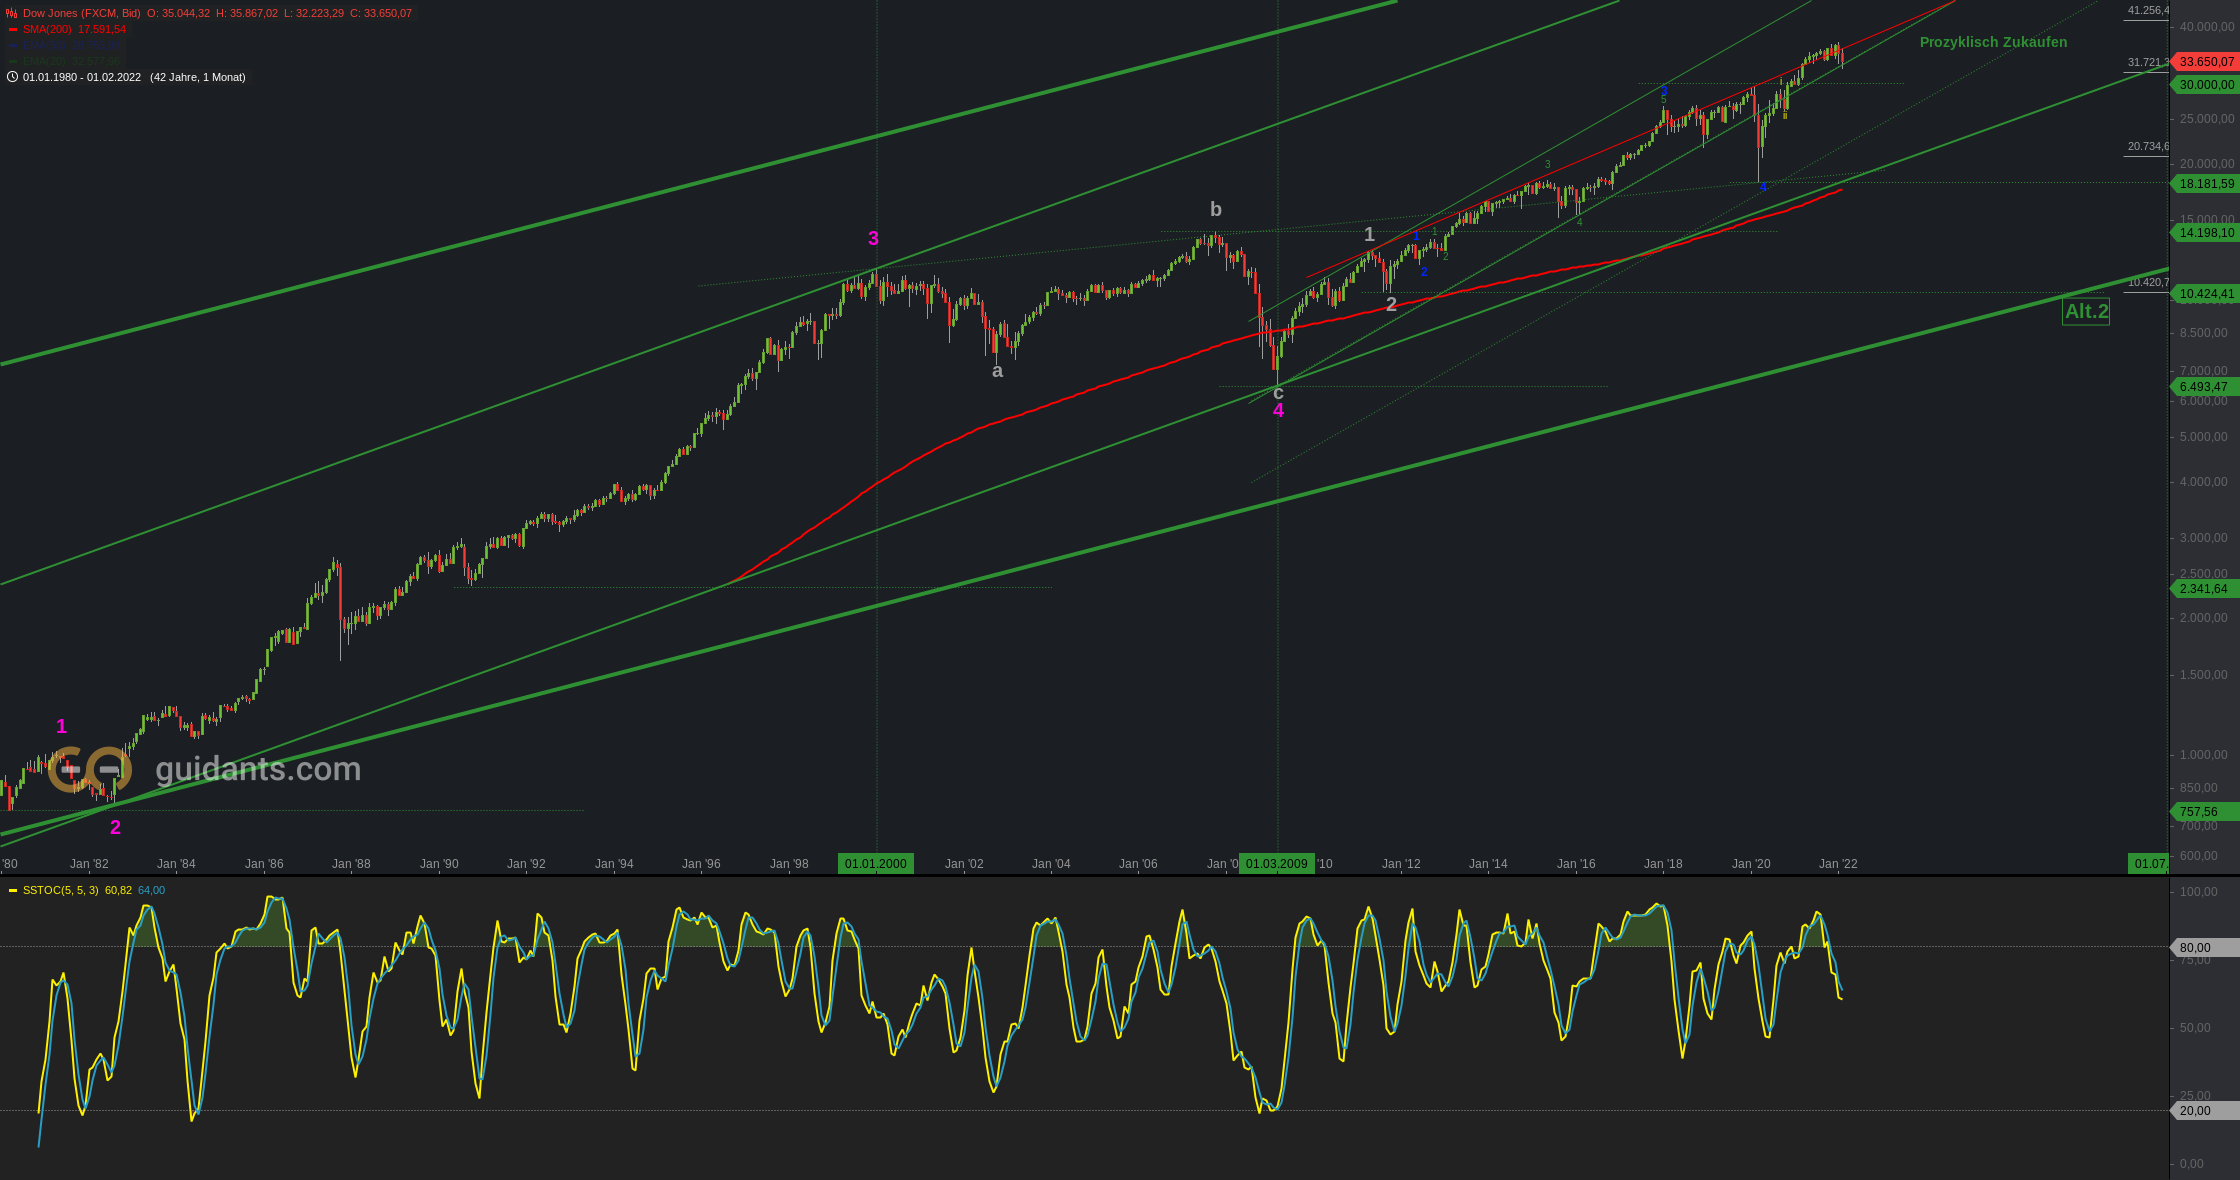
Task: Click the 757,56 green price level tag
Action: 2205,812
